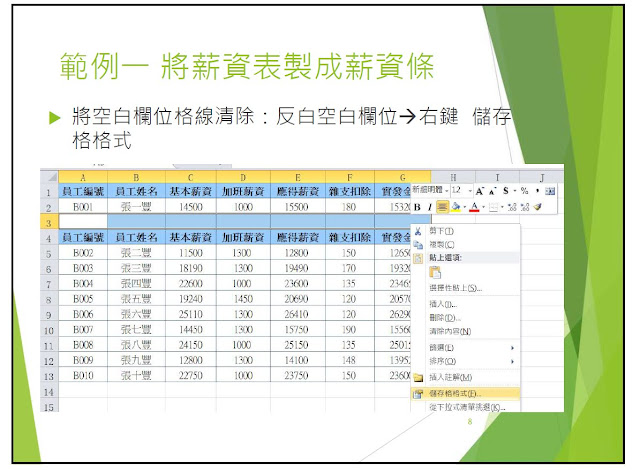Click the Increase Decimal icon
The width and height of the screenshot is (640, 470).
click(x=512, y=207)
